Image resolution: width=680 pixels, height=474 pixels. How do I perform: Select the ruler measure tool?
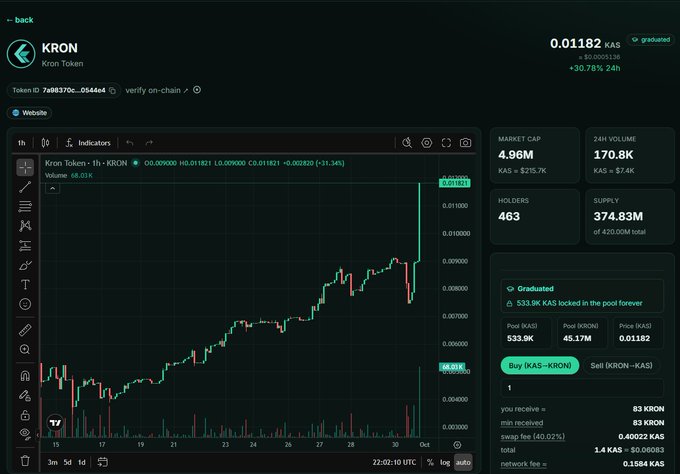click(25, 330)
